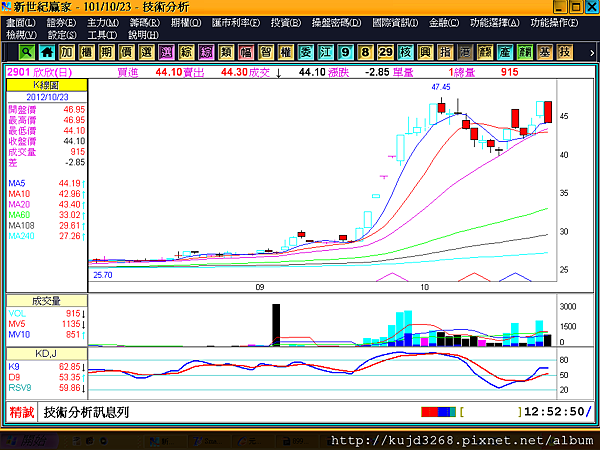Image resolution: width=600 pixels, height=450 pixels.
Task: Click the 價 toolbar icon
Action: click(x=126, y=52)
